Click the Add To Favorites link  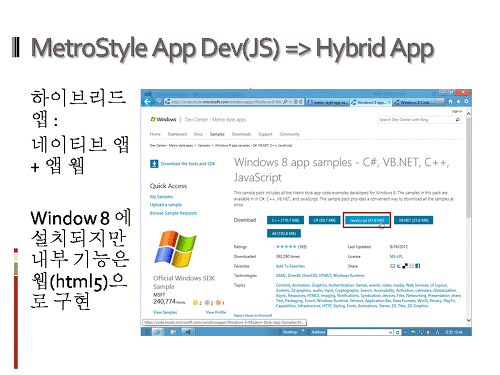click(x=290, y=266)
